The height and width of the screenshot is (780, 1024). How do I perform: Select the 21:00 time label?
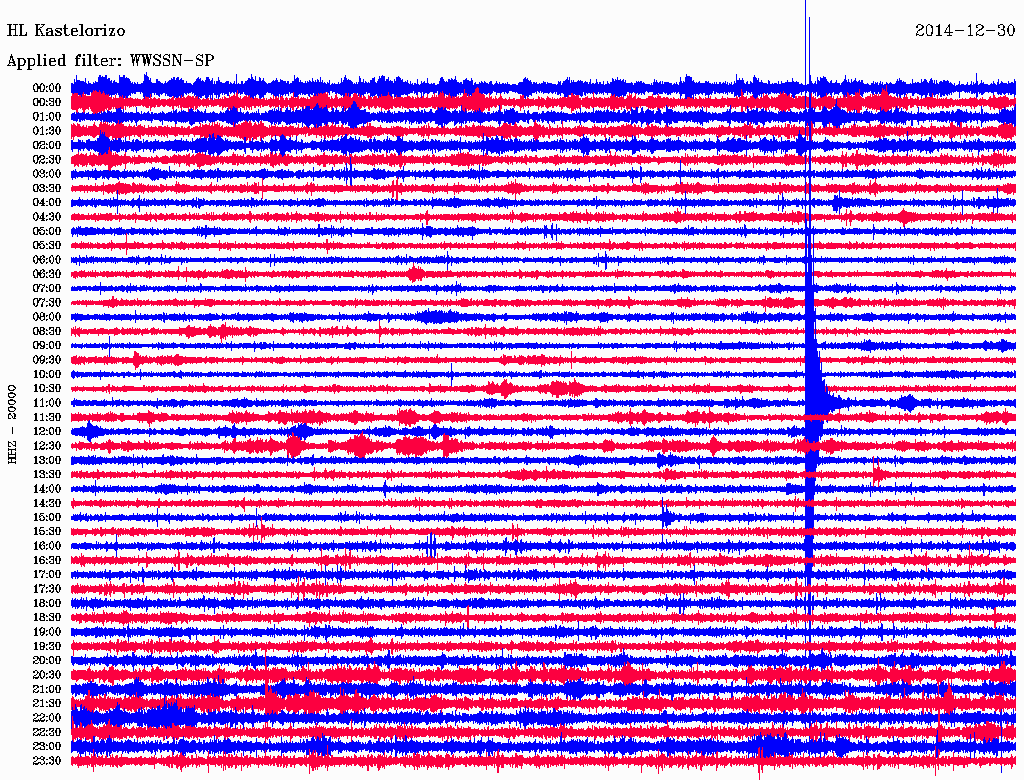point(47,690)
